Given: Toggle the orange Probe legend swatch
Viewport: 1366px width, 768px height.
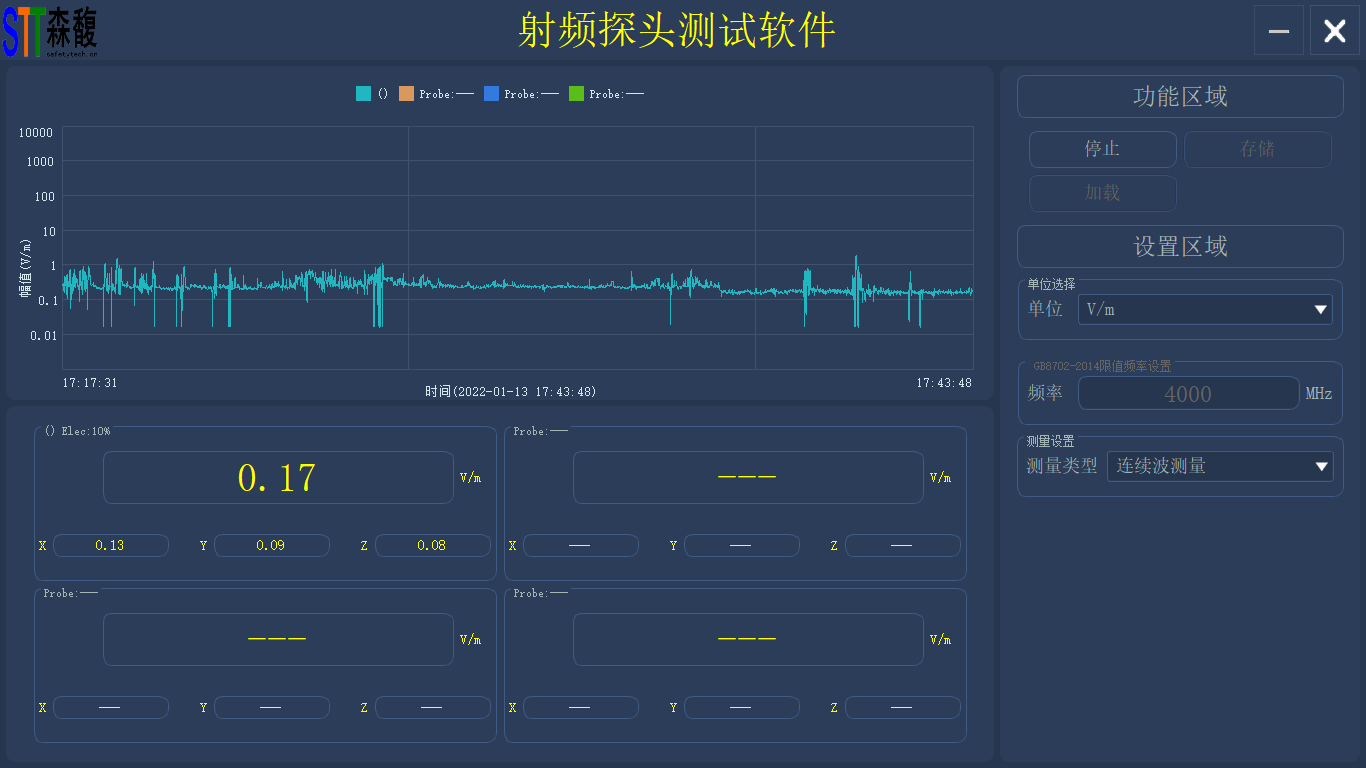Looking at the screenshot, I should (407, 94).
